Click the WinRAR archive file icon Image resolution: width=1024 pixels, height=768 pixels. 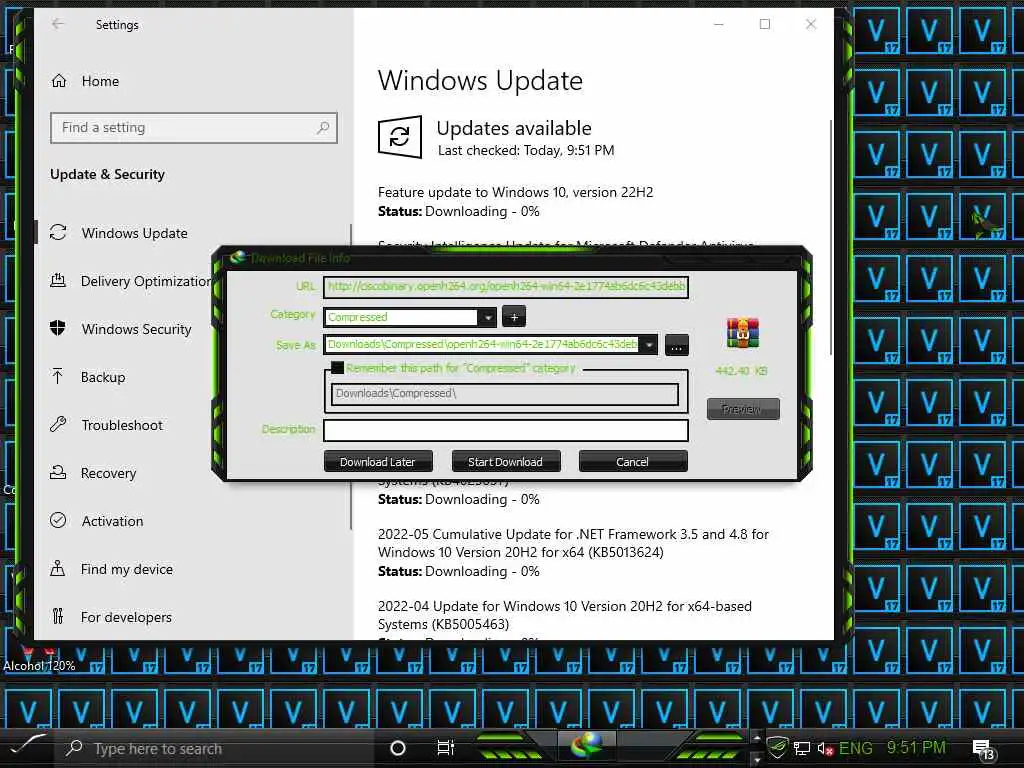pos(743,333)
